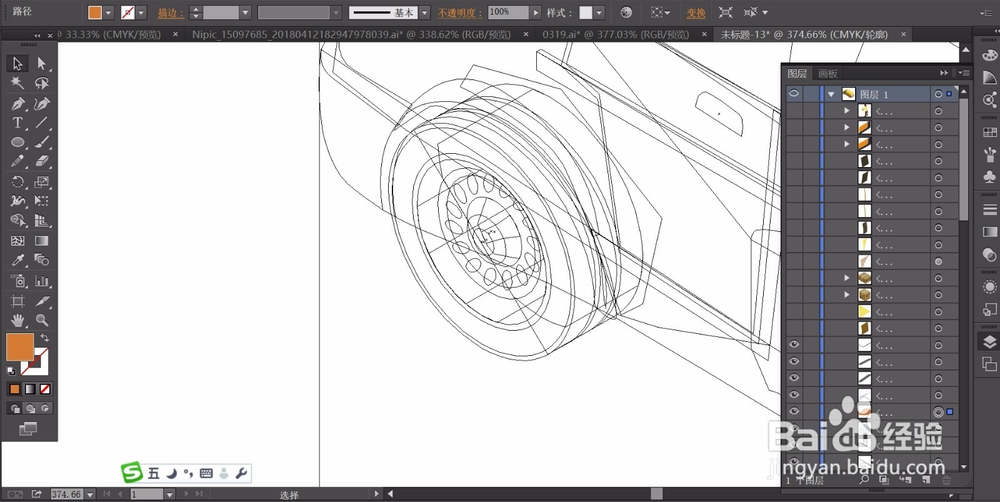Select the Pencil tool
1000x502 pixels.
[17, 161]
